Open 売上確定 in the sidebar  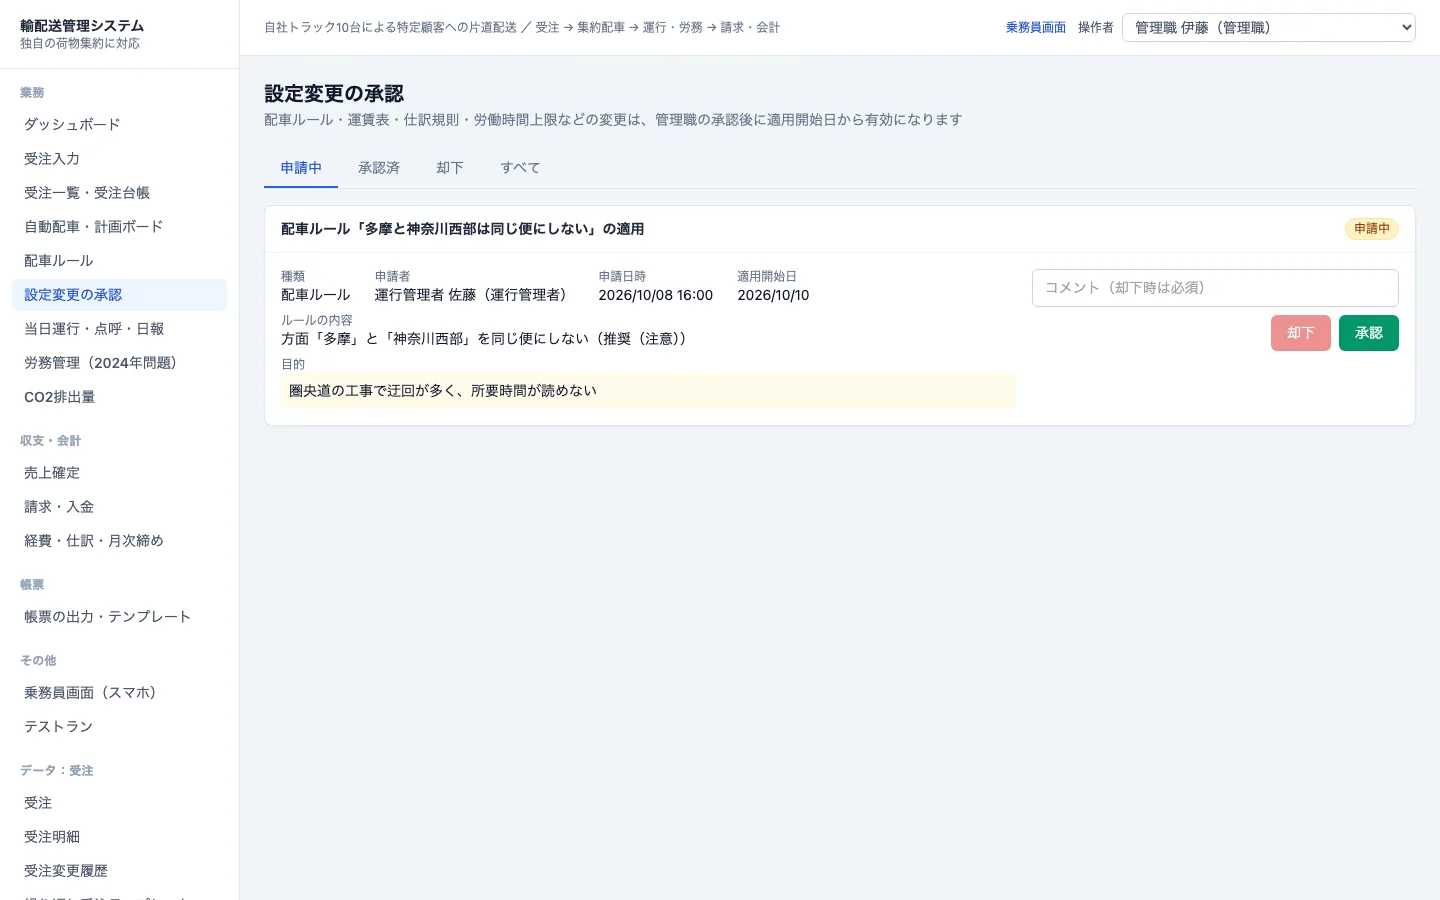tap(120, 473)
